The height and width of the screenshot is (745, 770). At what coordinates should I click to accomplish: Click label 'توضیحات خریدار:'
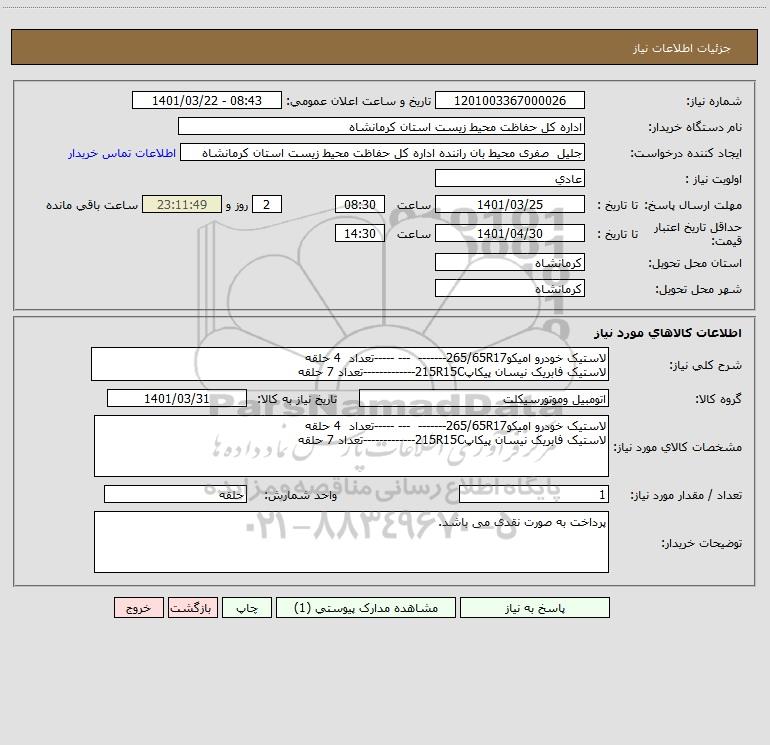coord(701,544)
